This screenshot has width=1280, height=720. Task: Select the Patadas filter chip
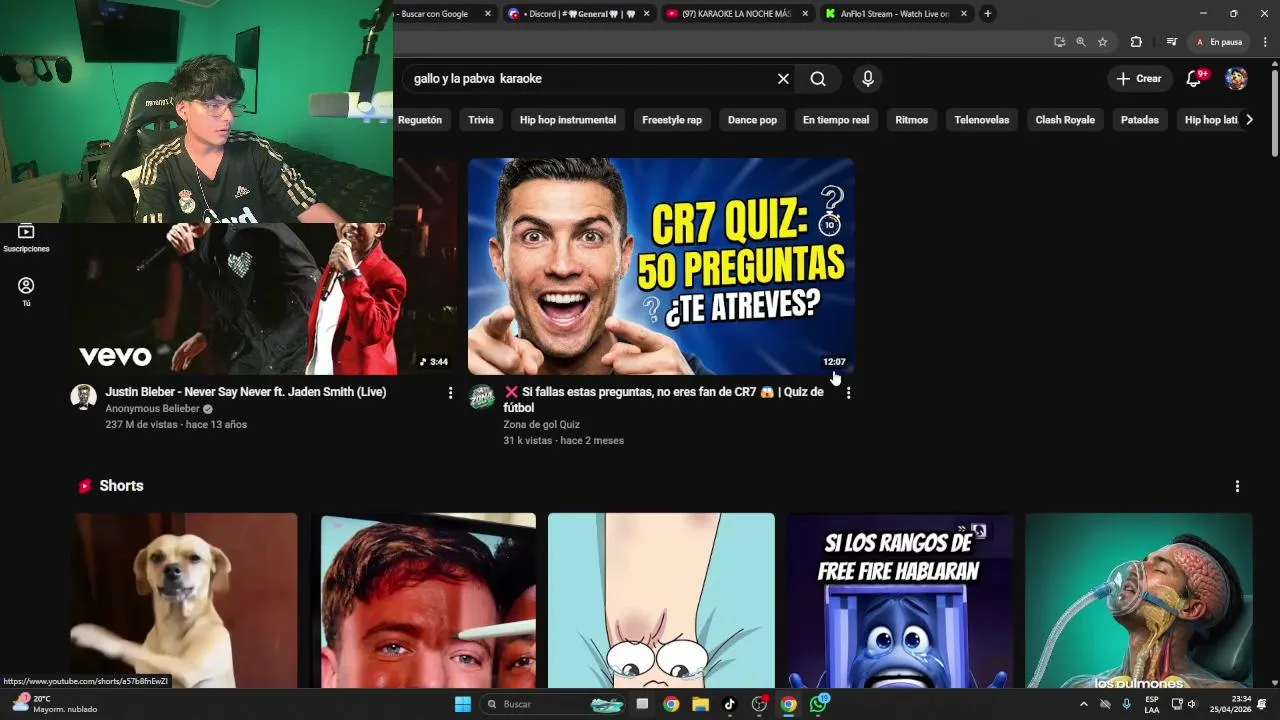click(1140, 120)
